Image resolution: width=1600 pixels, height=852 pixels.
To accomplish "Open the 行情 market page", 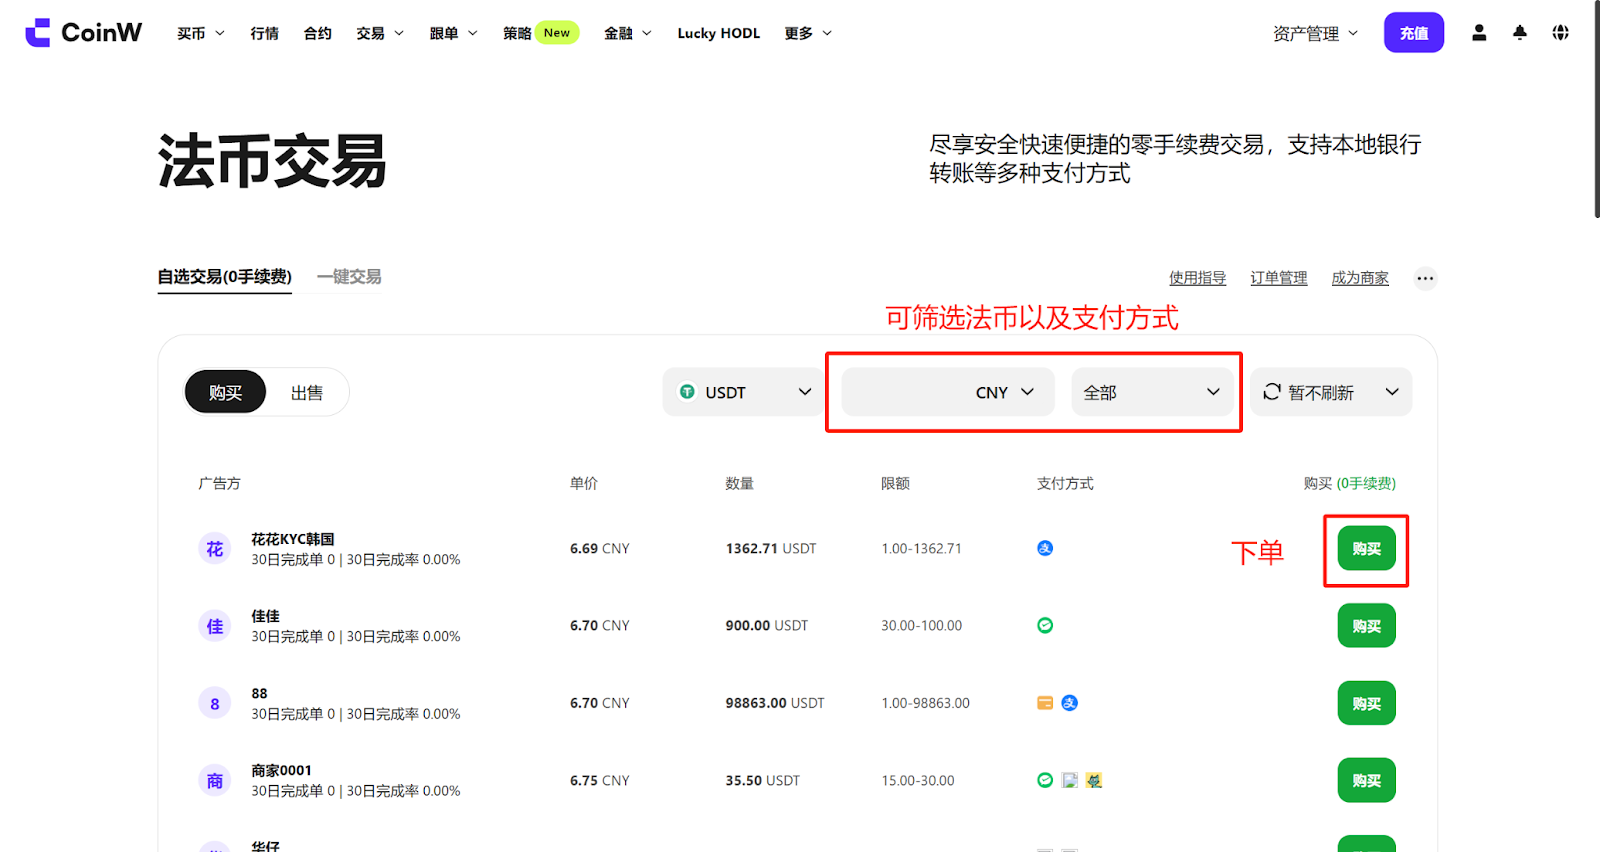I will 265,33.
